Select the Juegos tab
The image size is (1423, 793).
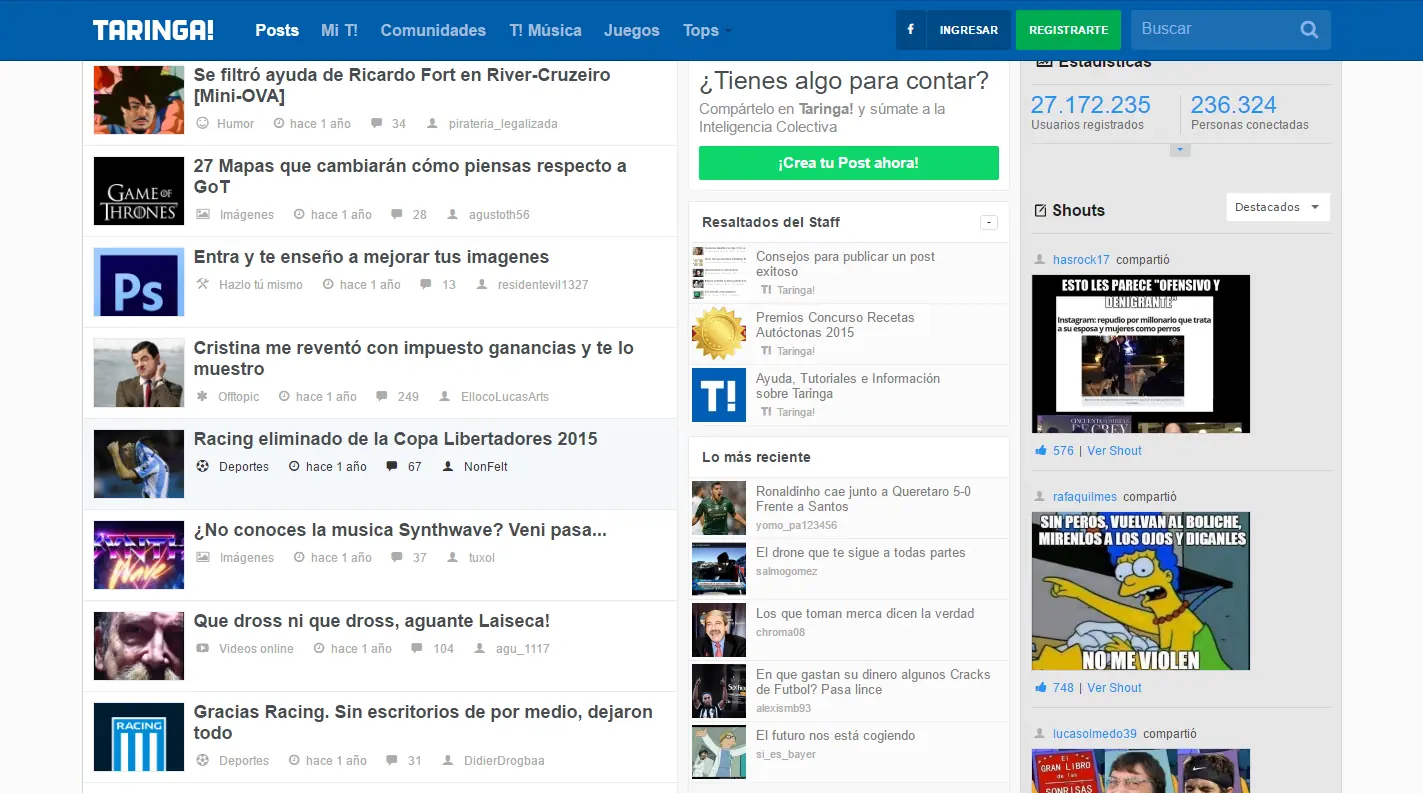coord(632,30)
